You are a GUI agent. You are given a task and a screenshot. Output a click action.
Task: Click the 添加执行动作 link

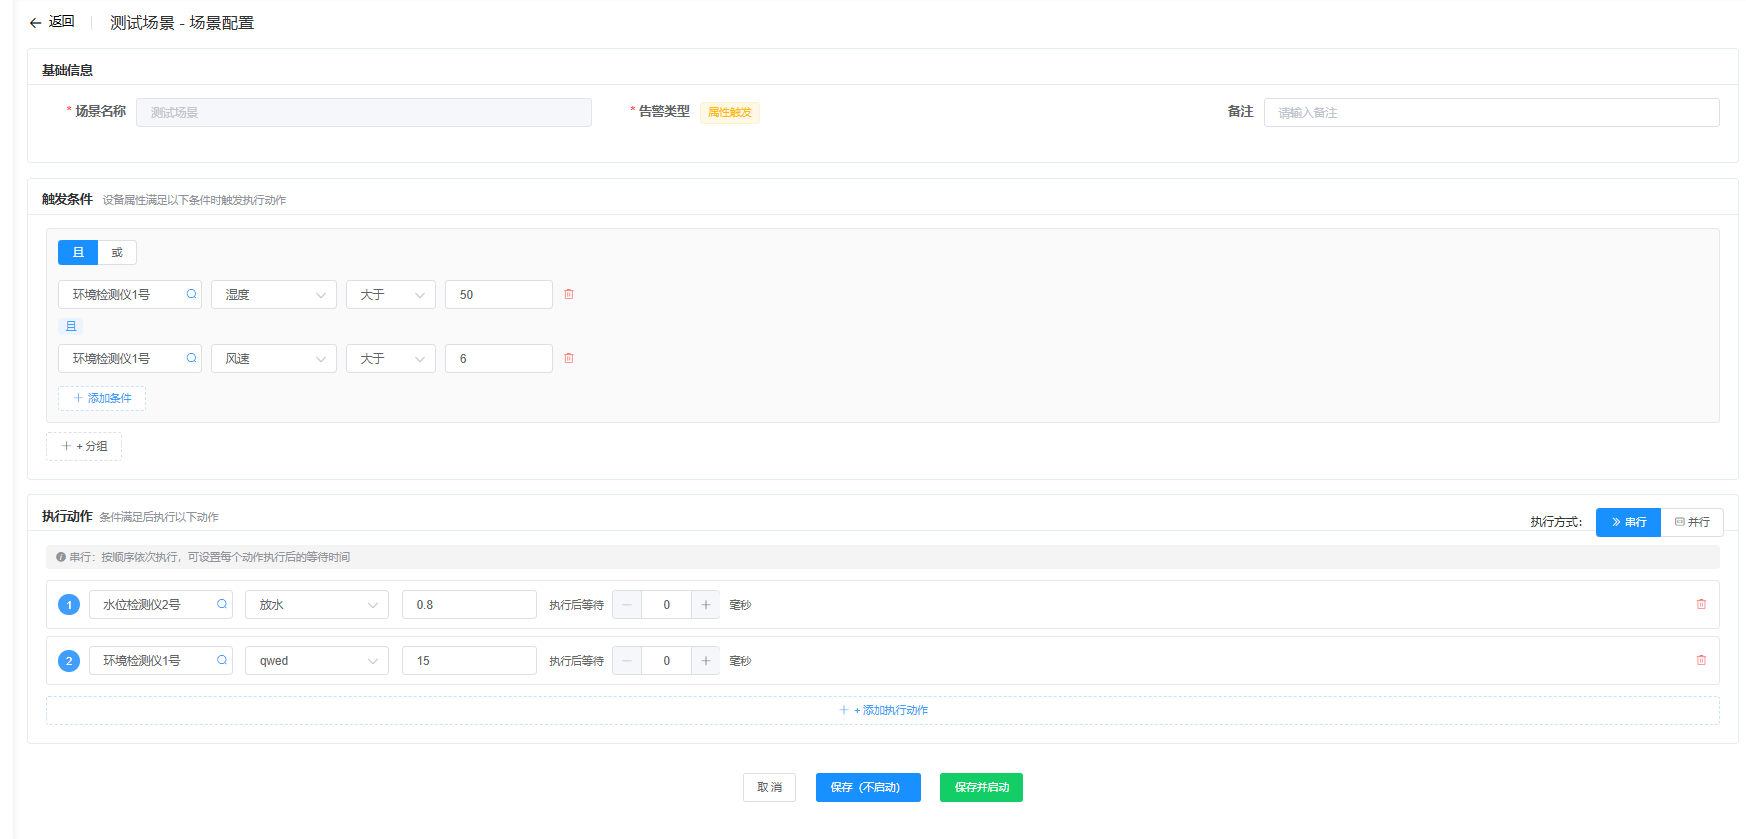(883, 710)
